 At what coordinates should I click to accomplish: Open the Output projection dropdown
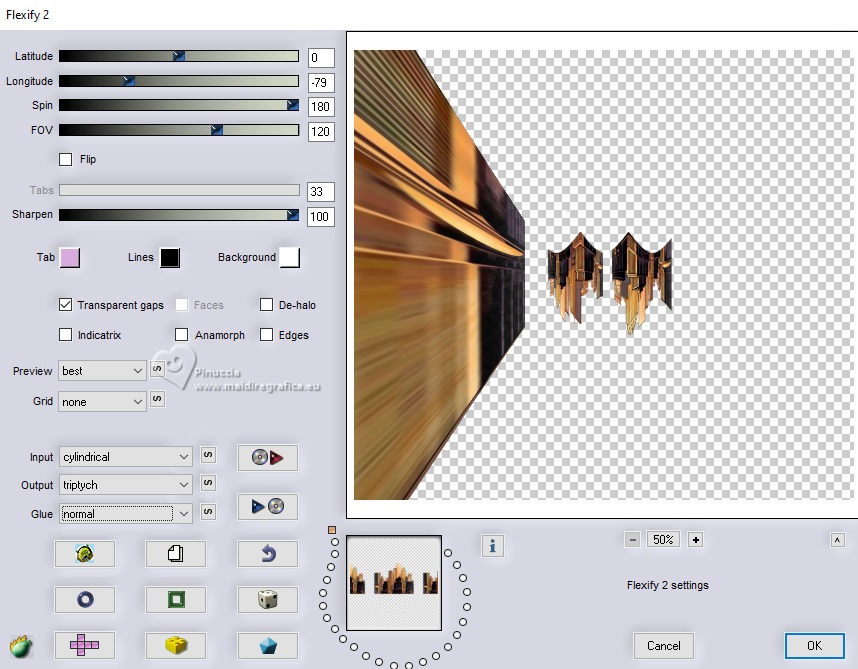tap(126, 485)
